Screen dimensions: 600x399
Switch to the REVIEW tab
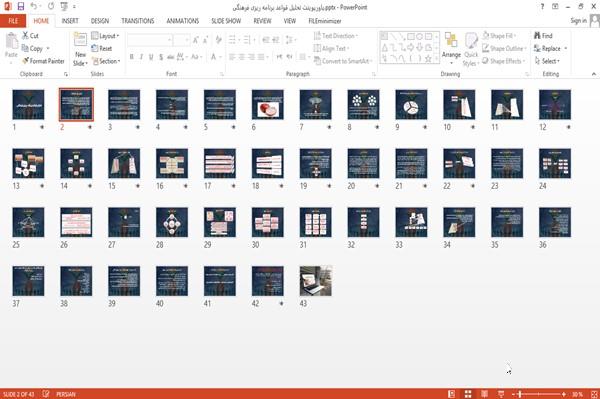click(262, 21)
